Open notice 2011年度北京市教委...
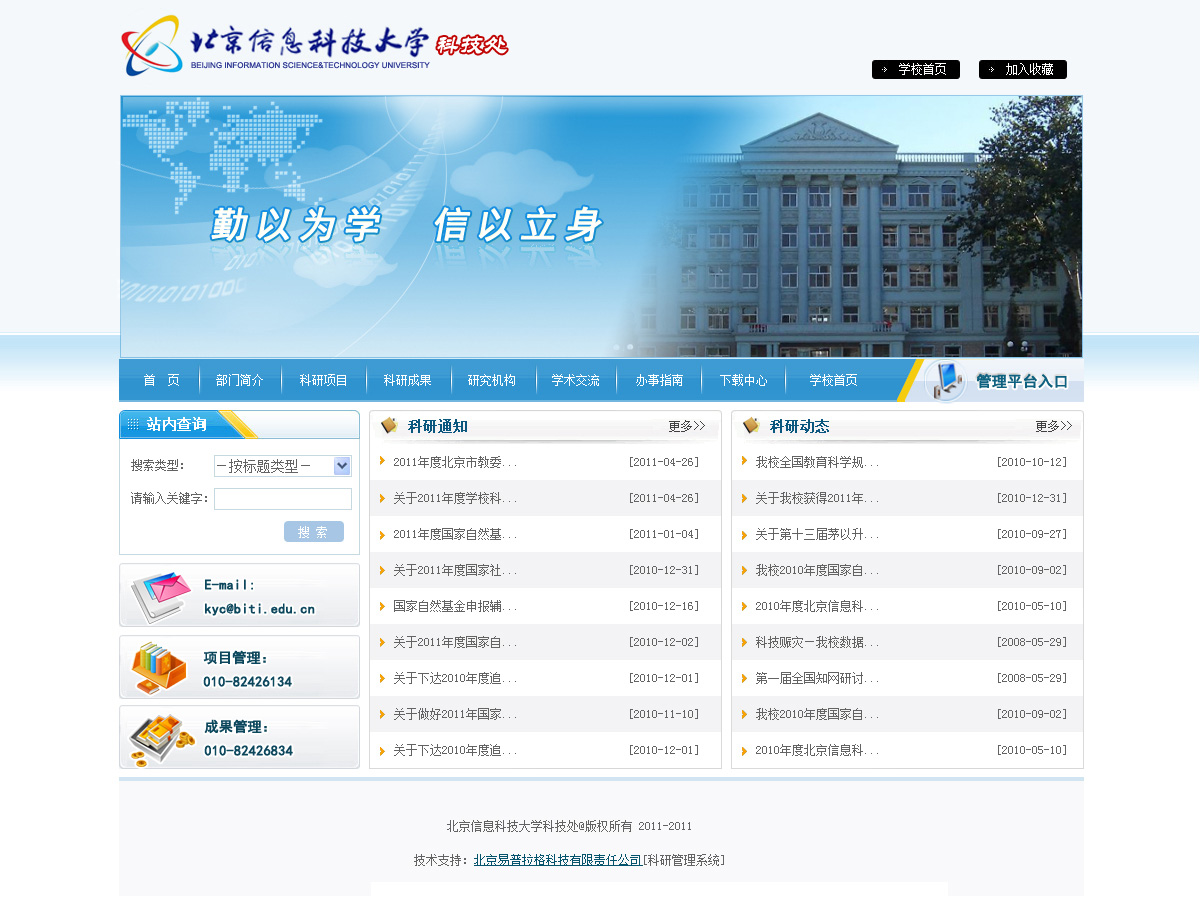Screen dimensions: 1200x901 pos(455,462)
